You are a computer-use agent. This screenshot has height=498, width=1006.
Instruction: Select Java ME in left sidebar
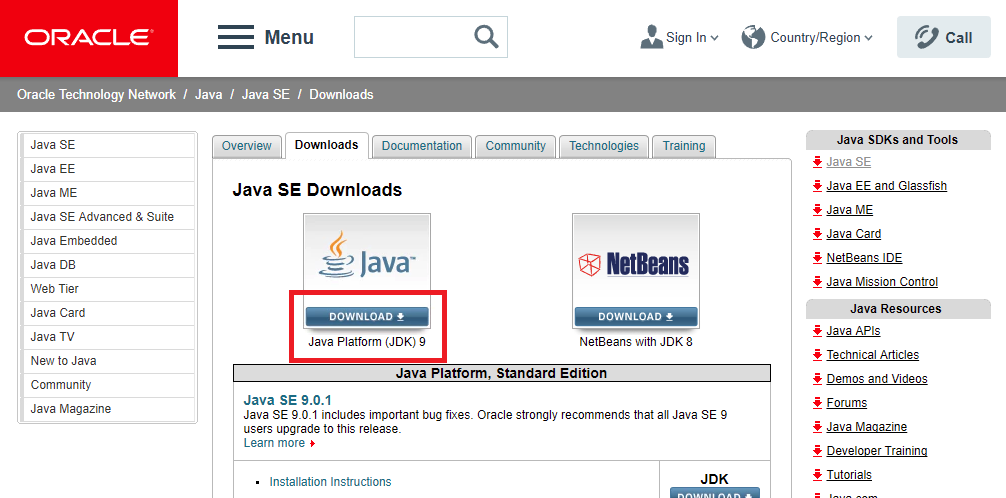108,193
